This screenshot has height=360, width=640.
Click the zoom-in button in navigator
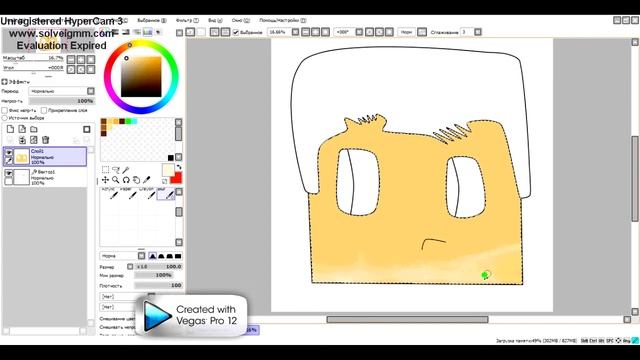tap(81, 60)
